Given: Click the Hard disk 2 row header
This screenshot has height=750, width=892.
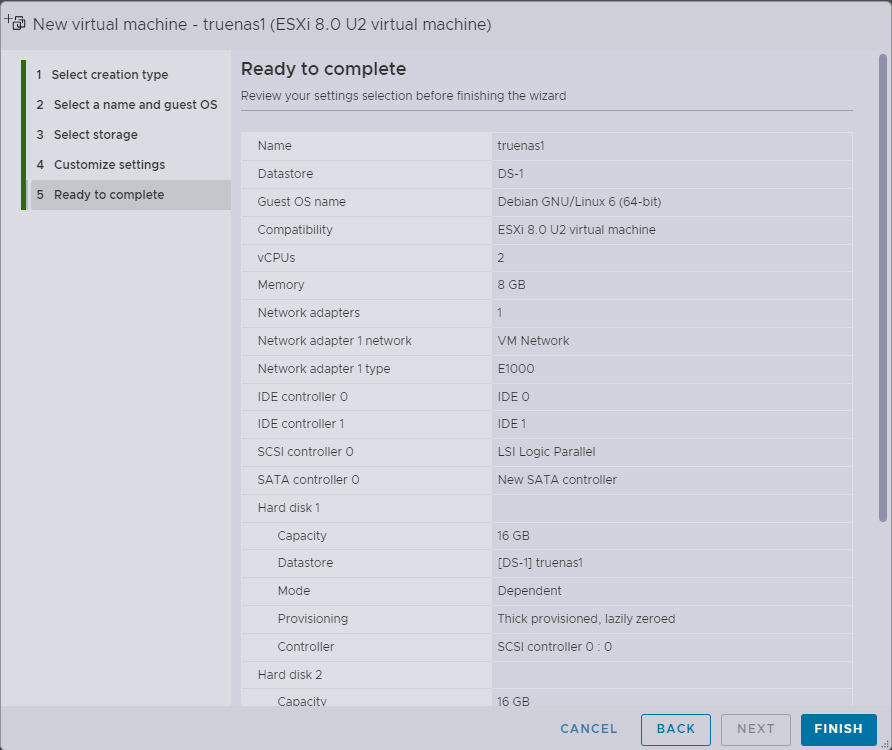Looking at the screenshot, I should 289,675.
